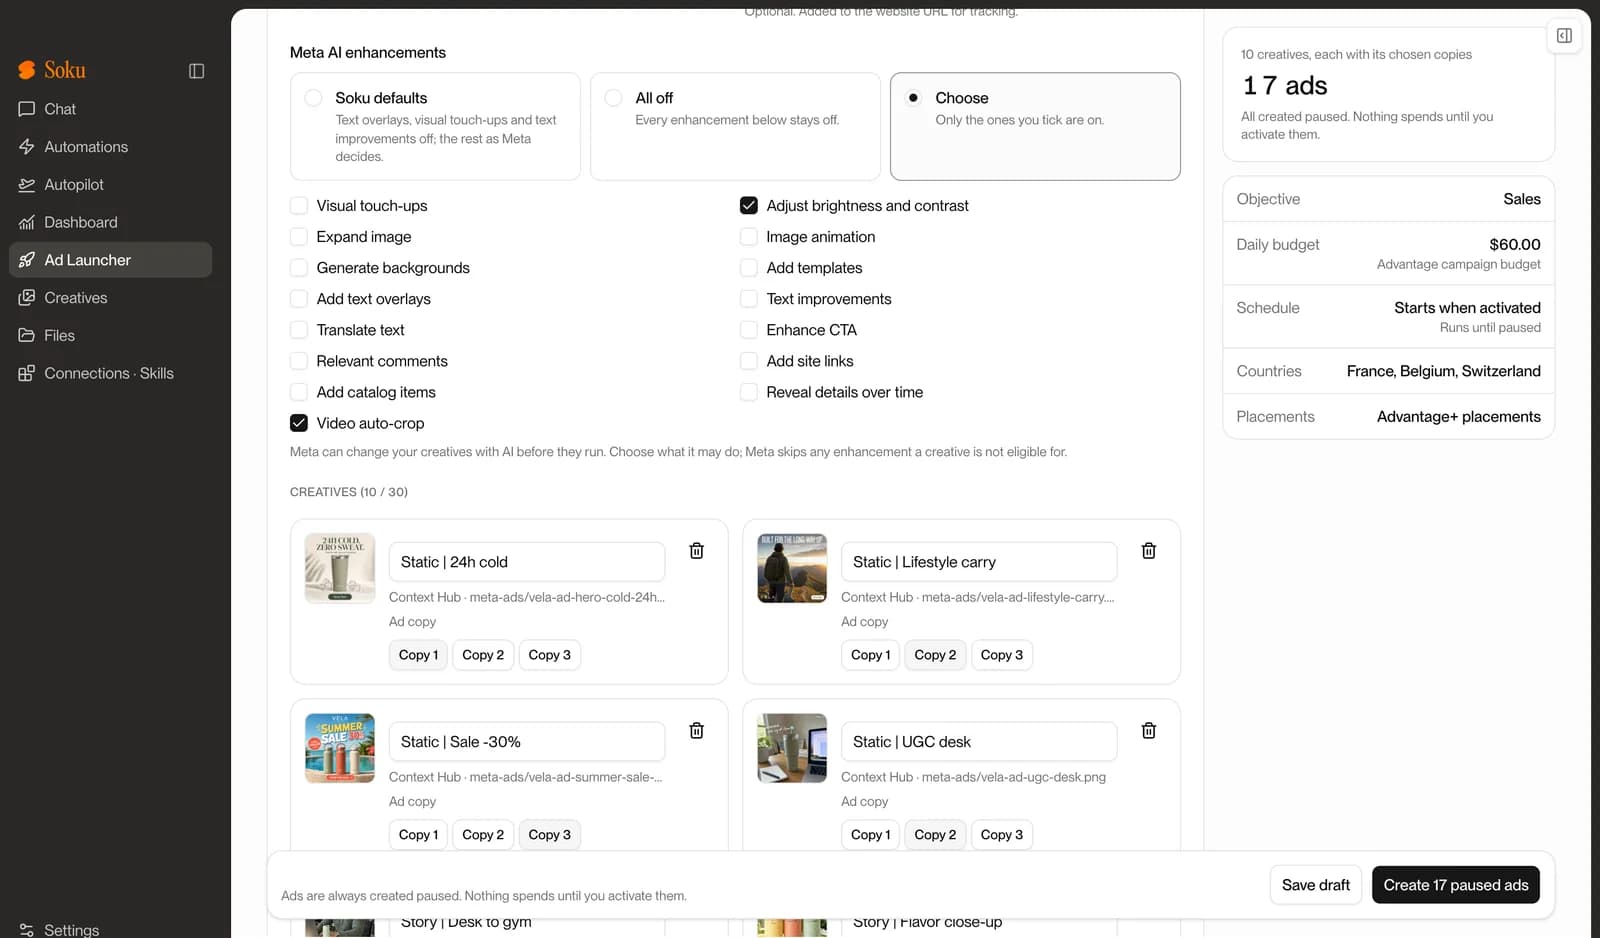
Task: Tick Generate backgrounds checkbox
Action: (299, 268)
